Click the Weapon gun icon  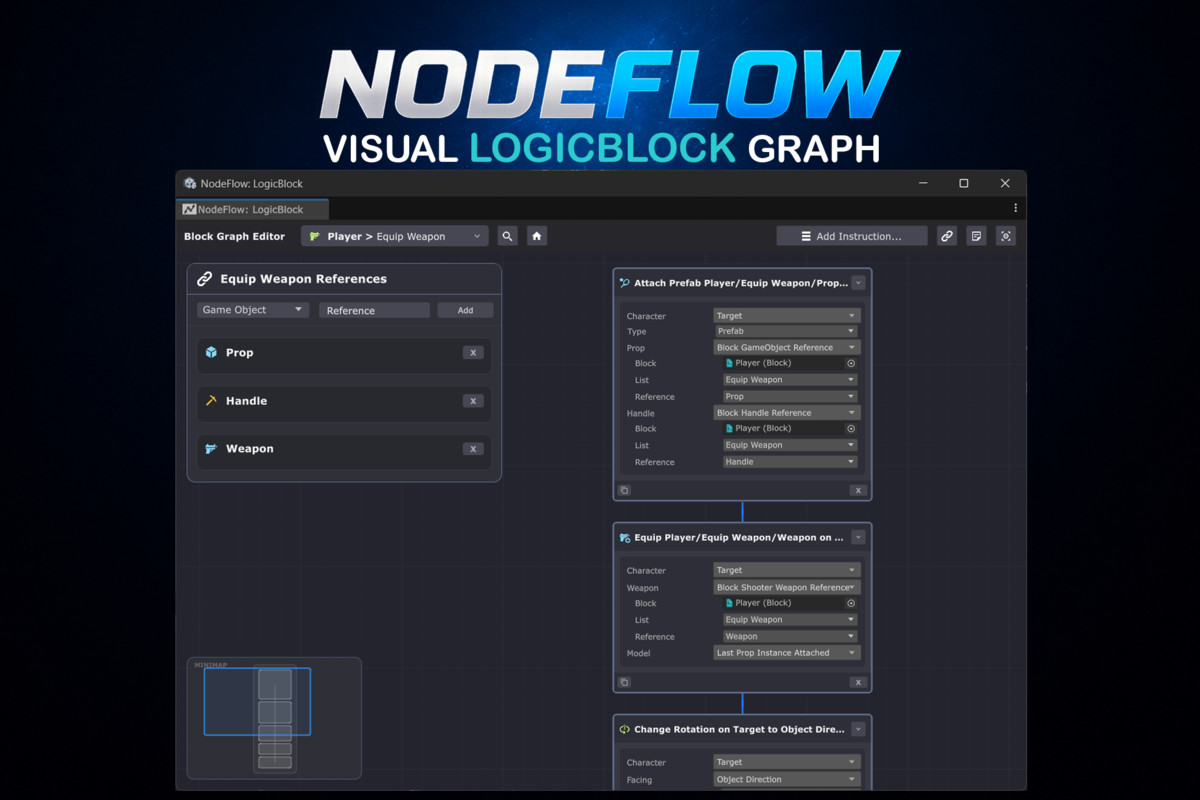(x=211, y=449)
